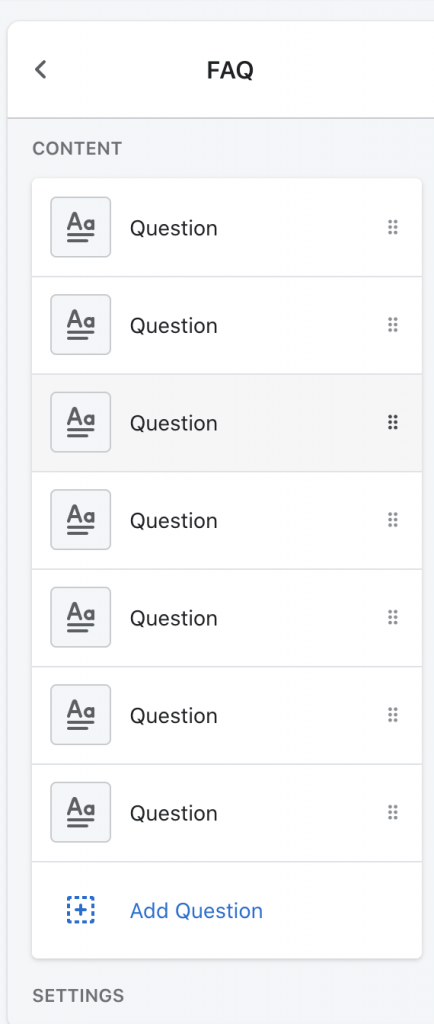Viewport: 434px width, 1024px height.
Task: Click the drag handle of the first Question
Action: 392,227
